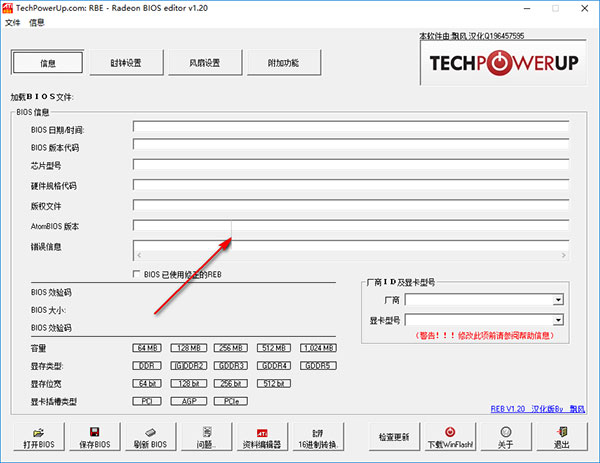The image size is (600, 463).
Task: Switch to the 附加功能 tab
Action: [x=284, y=62]
